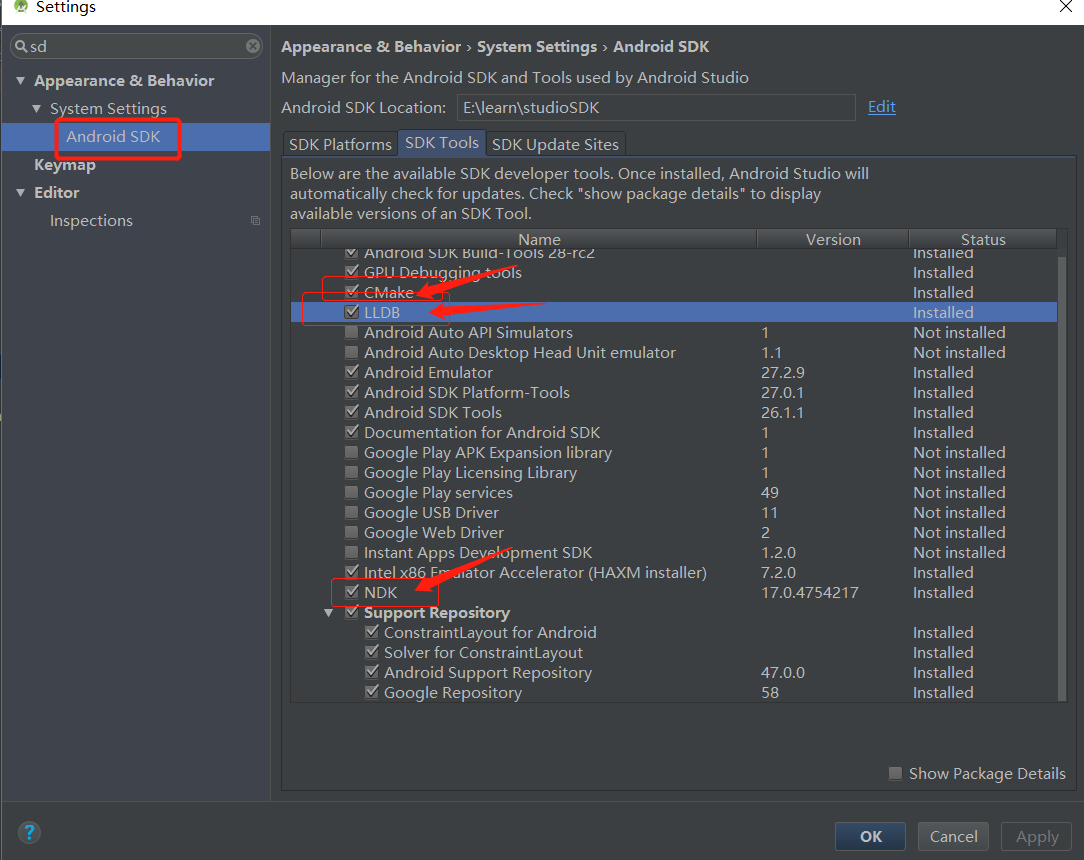Uncheck Support Repository group checkbox

[352, 612]
